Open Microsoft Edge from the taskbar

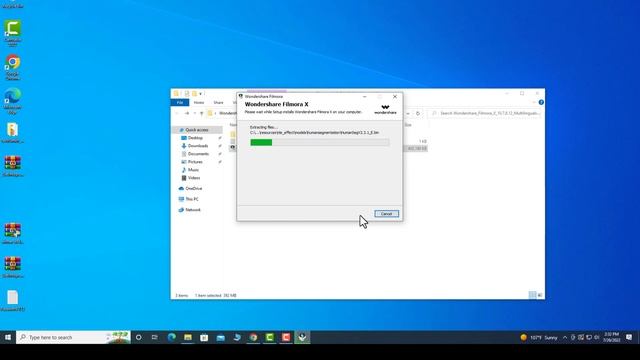tap(171, 337)
